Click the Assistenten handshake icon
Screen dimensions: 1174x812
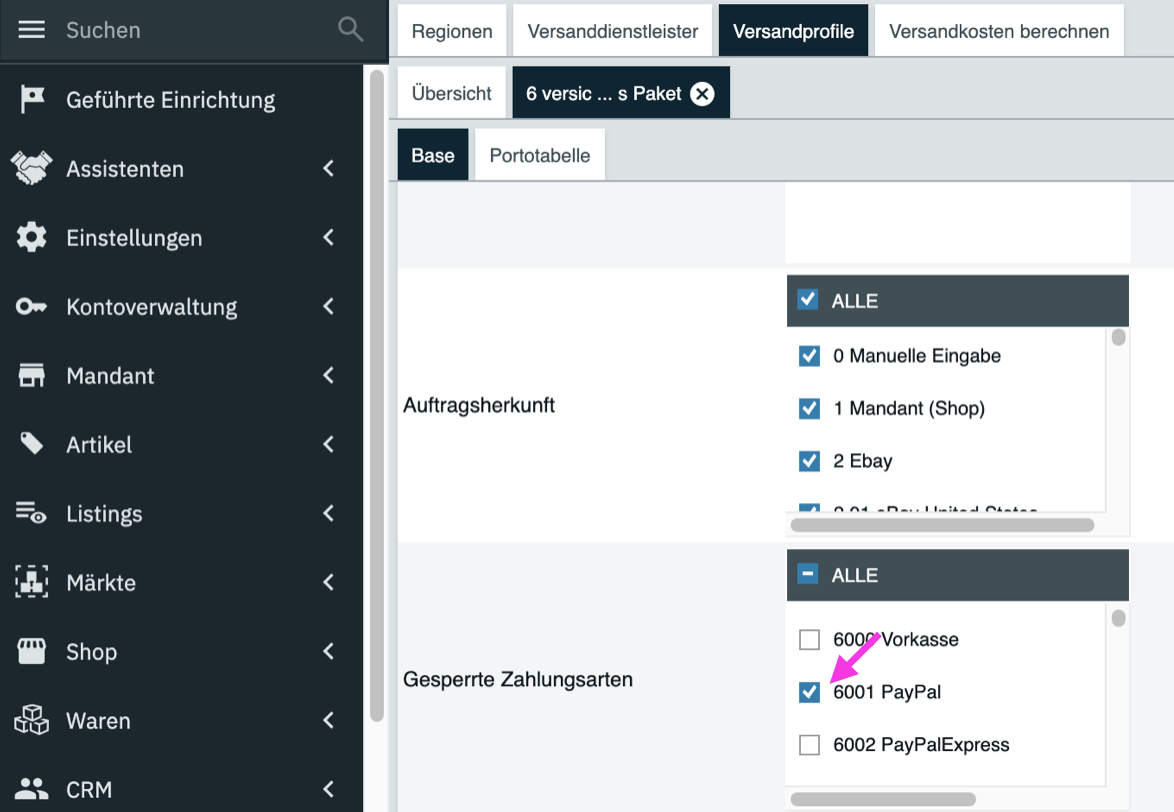coord(32,168)
